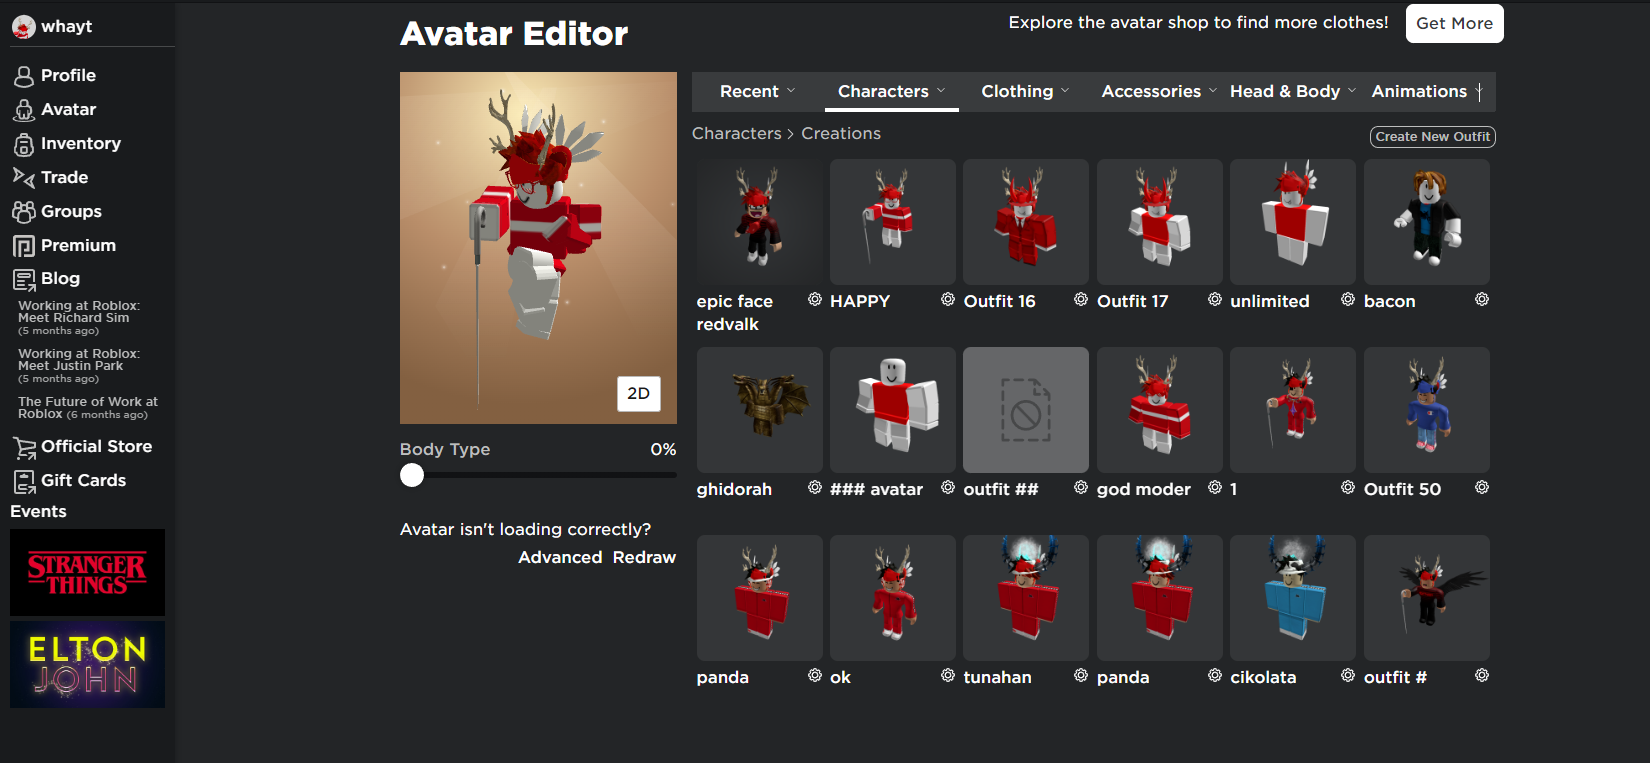Open settings gear for HAPPY outfit
The width and height of the screenshot is (1650, 763).
coord(947,300)
